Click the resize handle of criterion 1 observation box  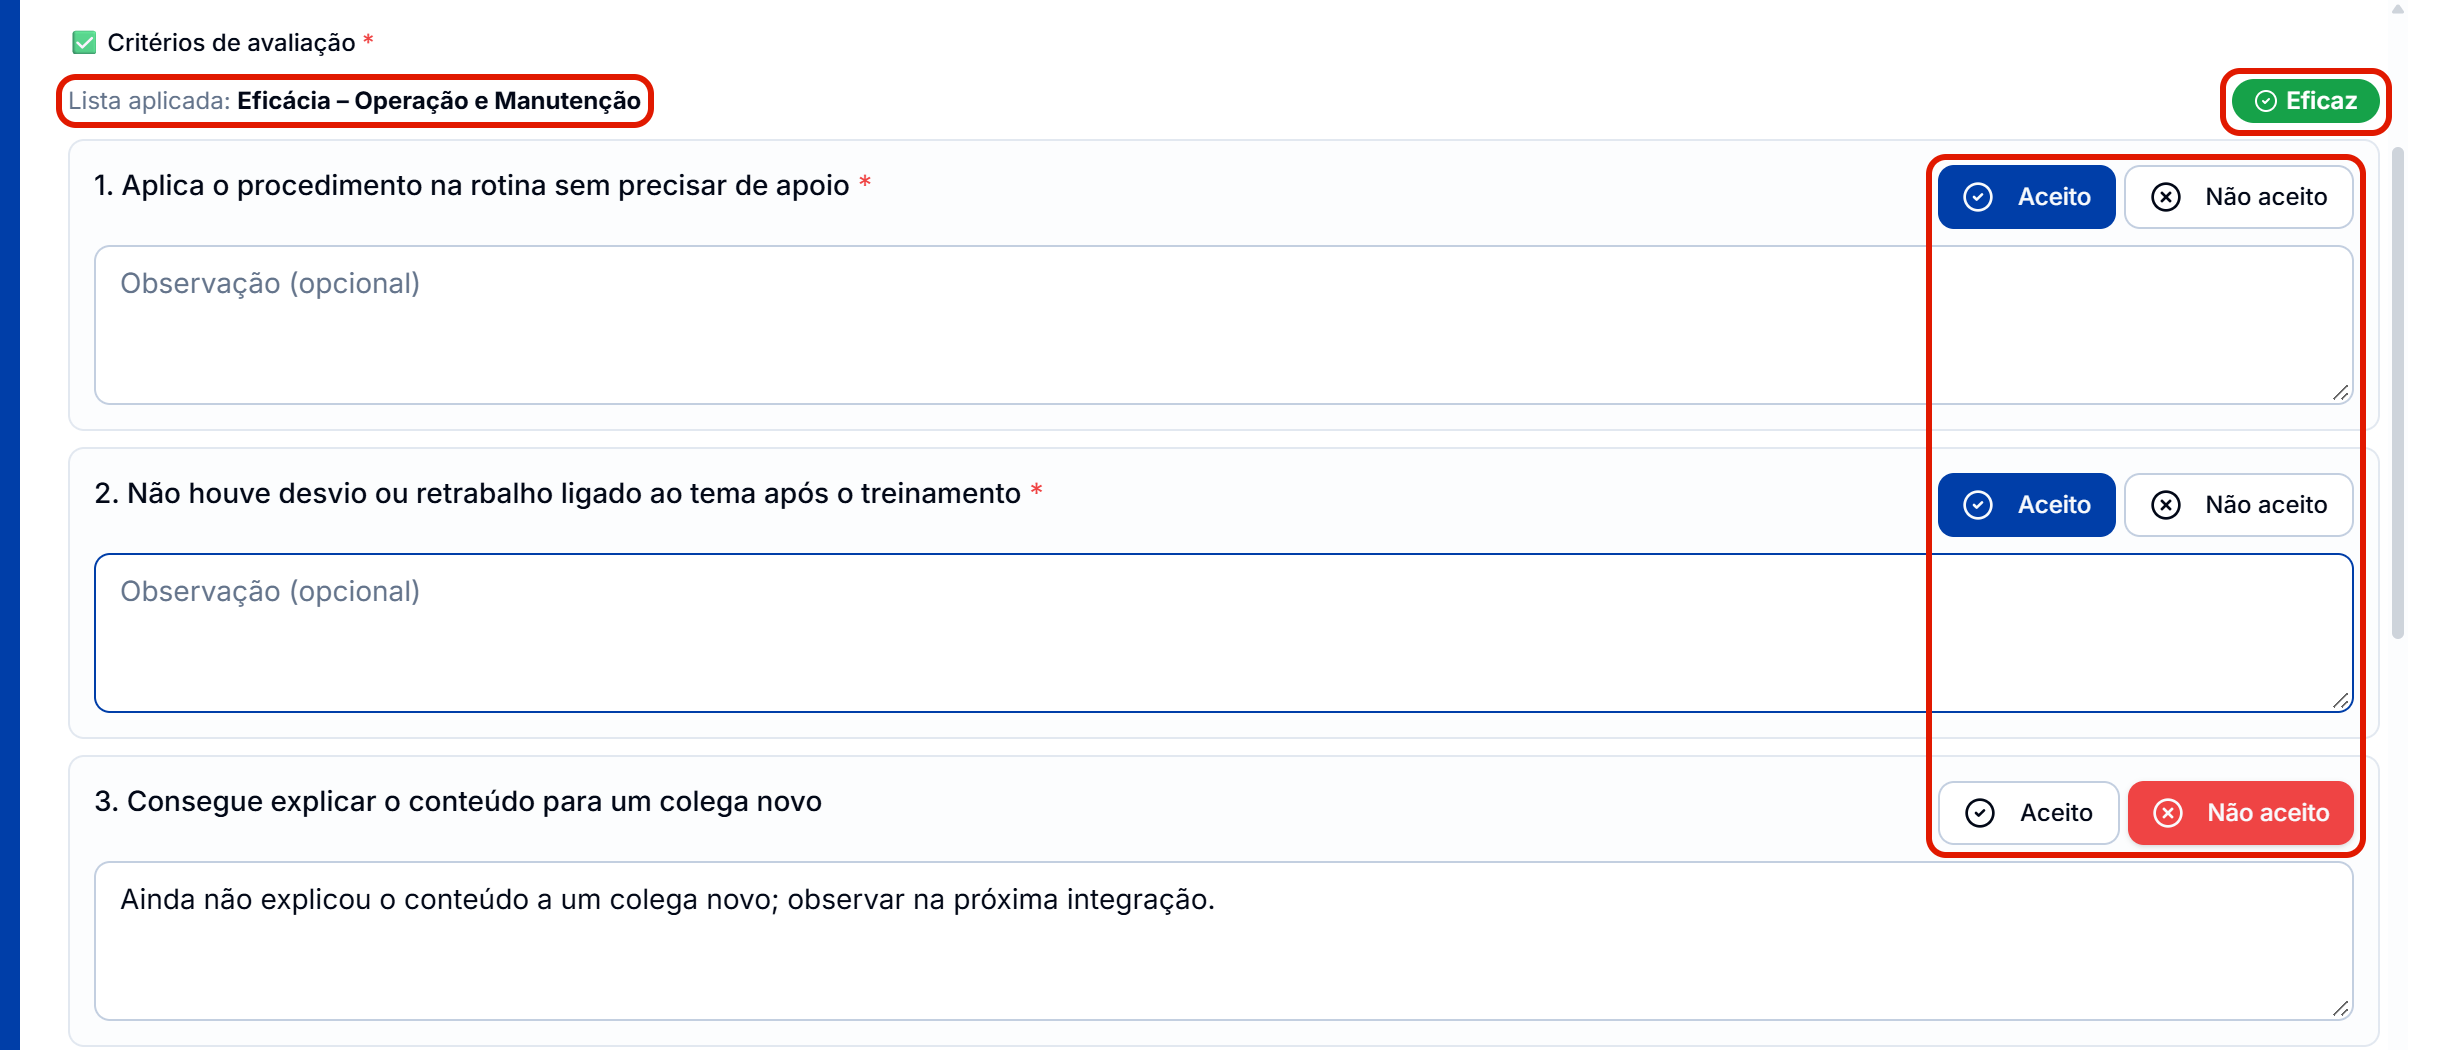pos(2340,392)
